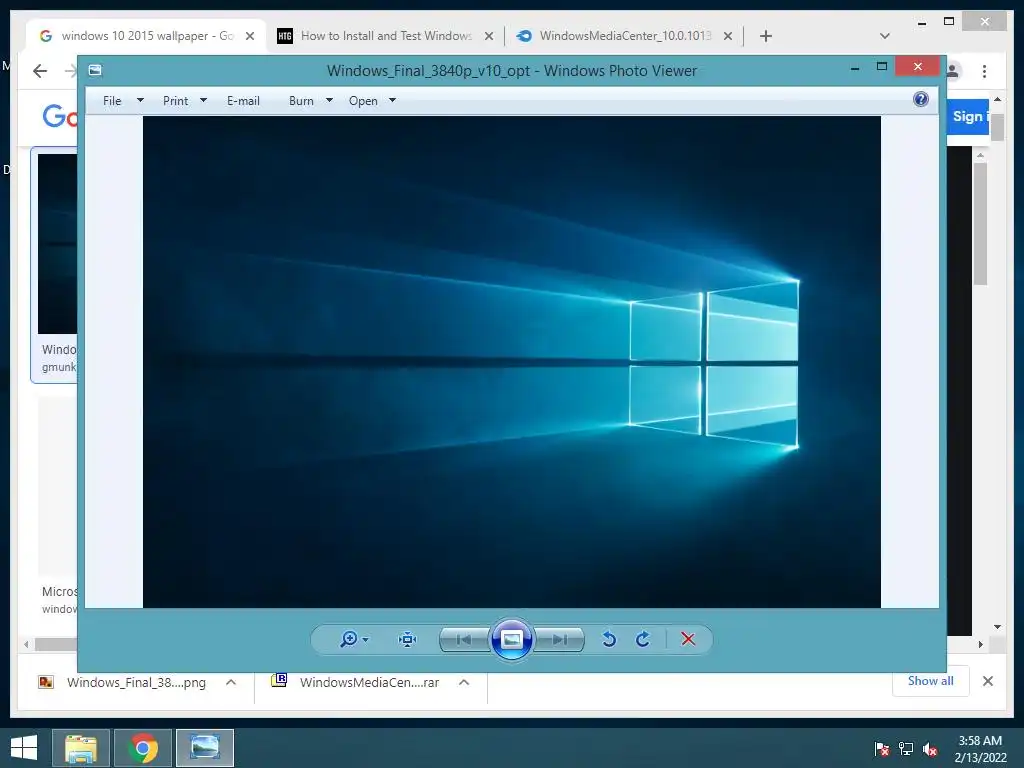
Task: Open a new Chrome tab
Action: [x=766, y=36]
